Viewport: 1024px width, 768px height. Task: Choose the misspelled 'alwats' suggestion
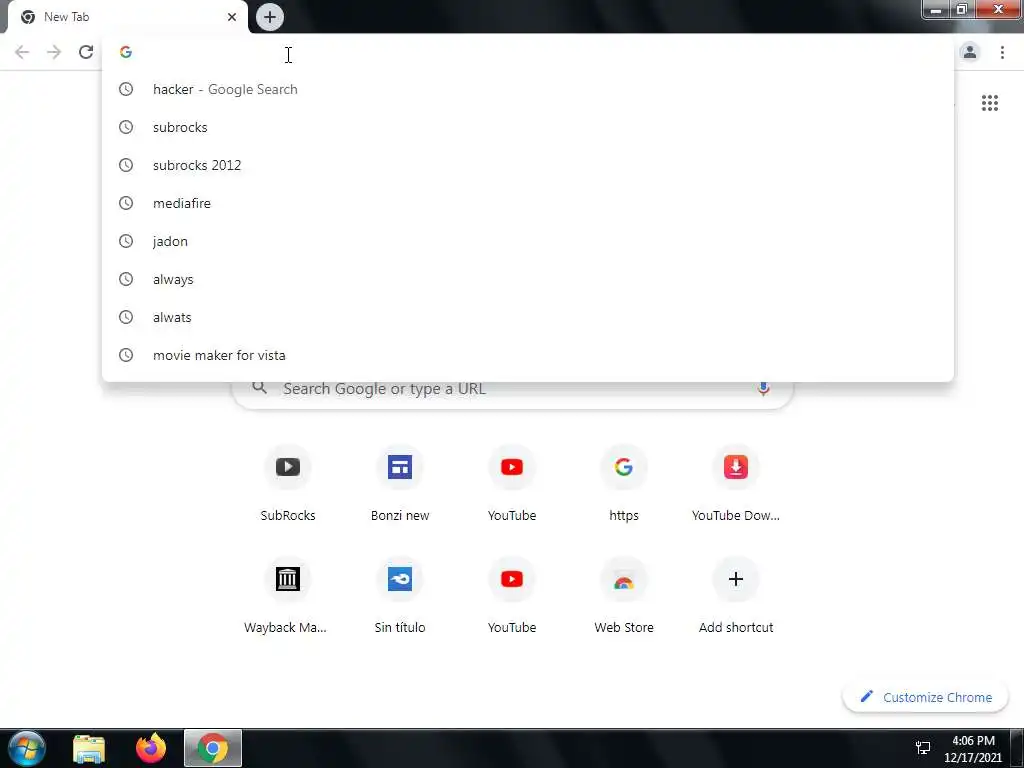click(528, 317)
